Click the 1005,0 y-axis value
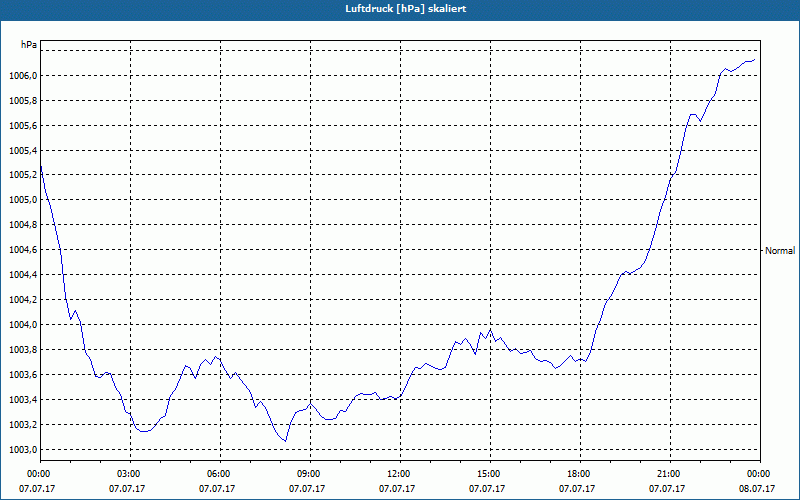 tap(23, 200)
